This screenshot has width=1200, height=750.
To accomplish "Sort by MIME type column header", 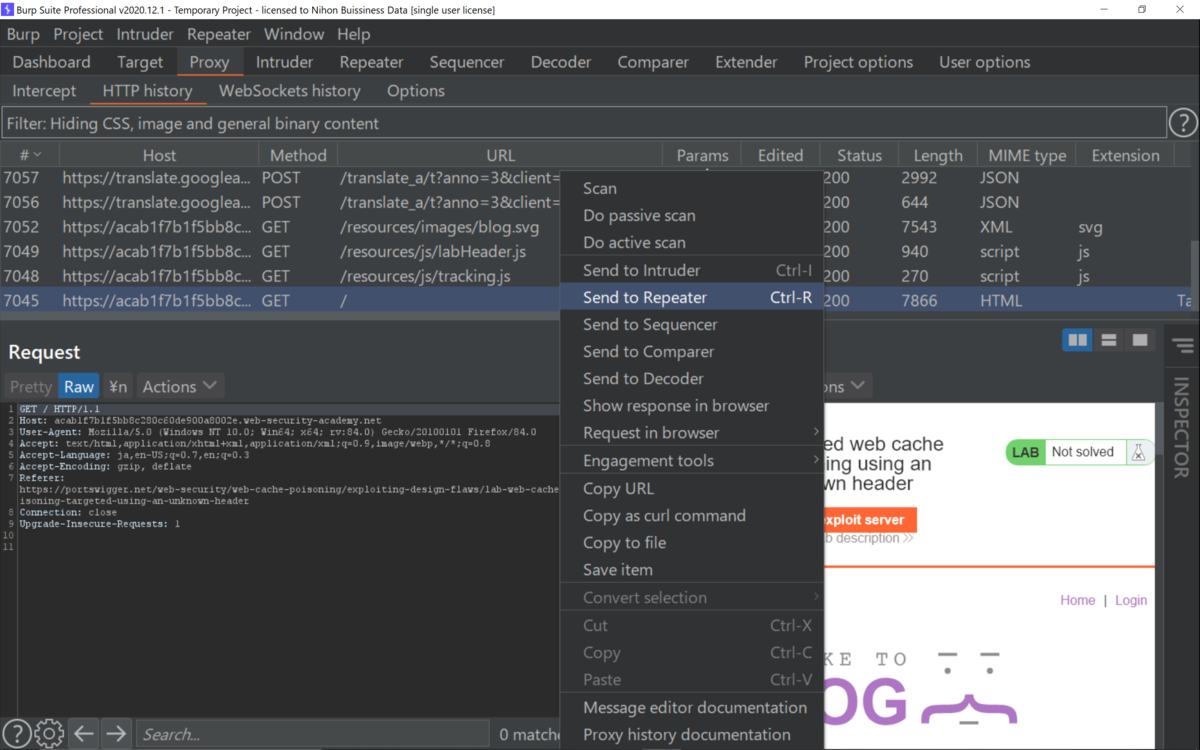I will point(1027,155).
